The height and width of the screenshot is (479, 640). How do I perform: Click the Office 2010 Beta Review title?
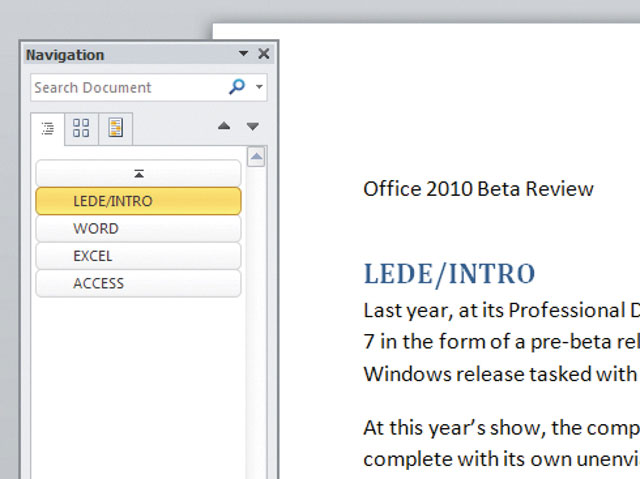(x=478, y=189)
